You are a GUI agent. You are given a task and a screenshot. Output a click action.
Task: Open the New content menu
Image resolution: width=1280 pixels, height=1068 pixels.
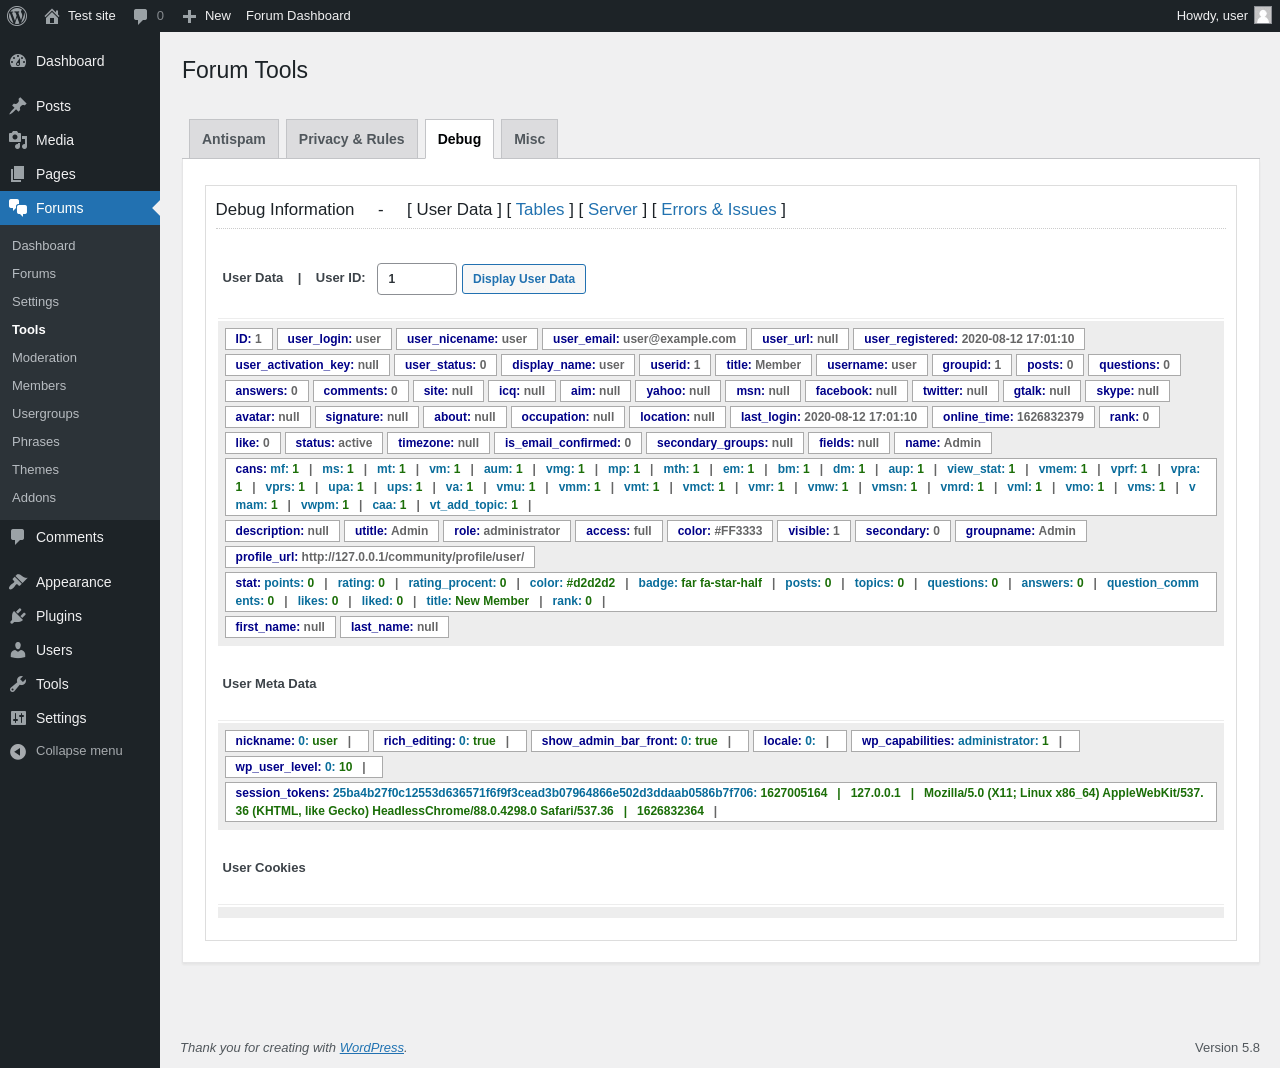[207, 16]
